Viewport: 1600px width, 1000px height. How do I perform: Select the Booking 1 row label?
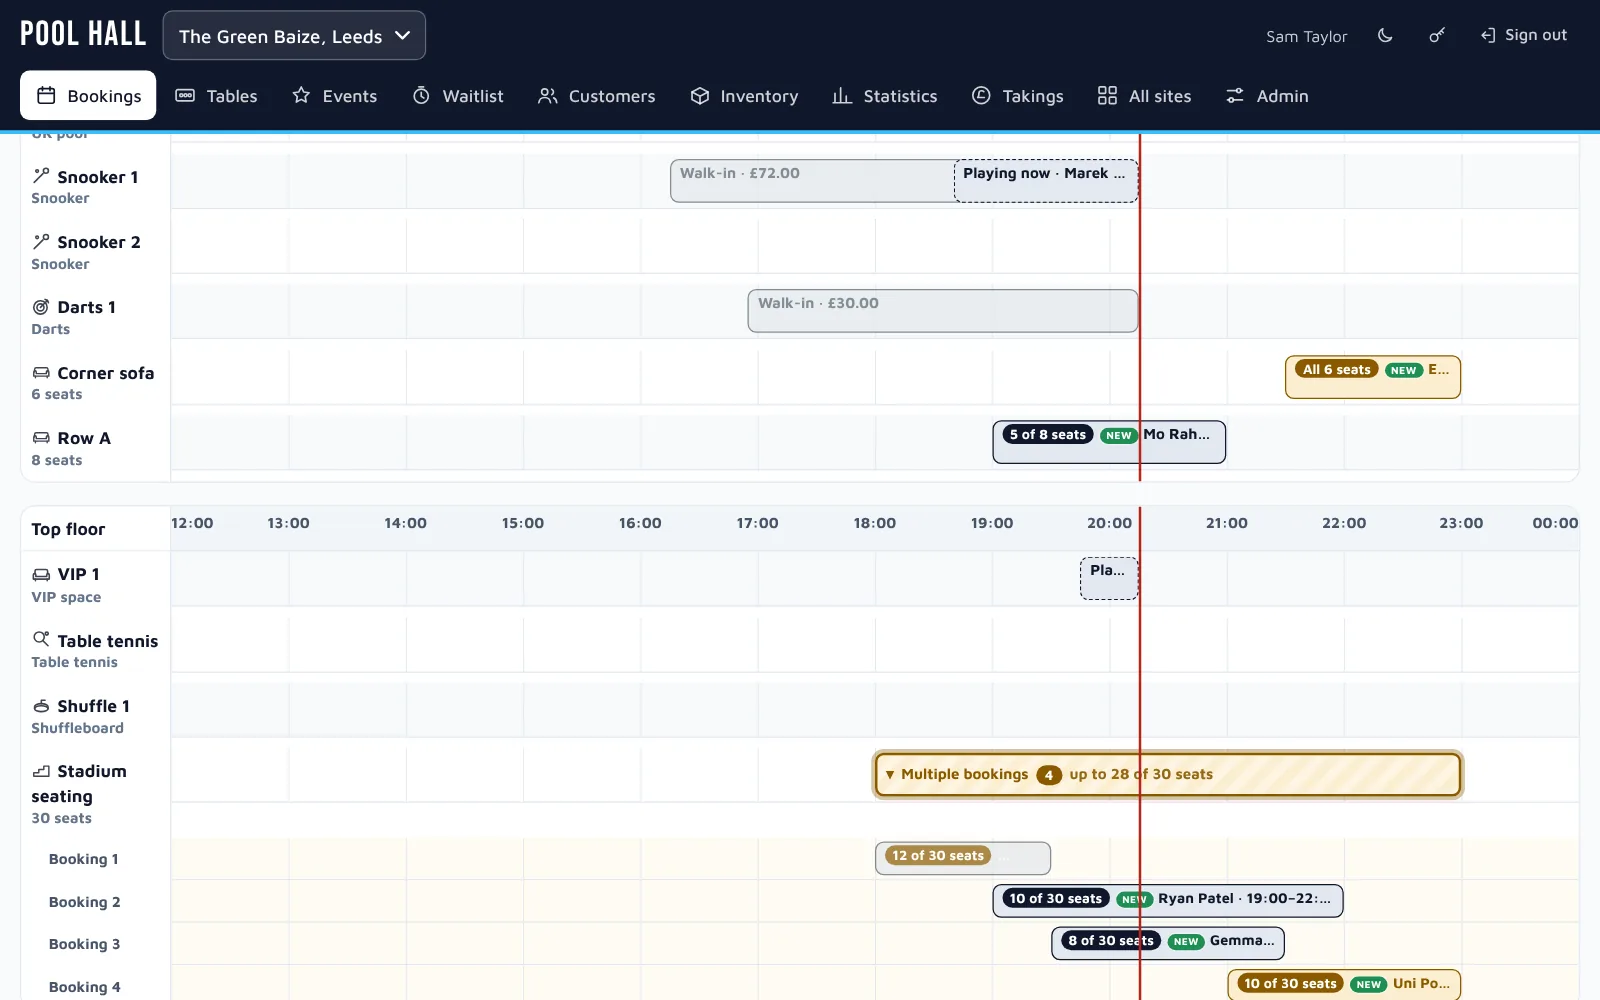coord(84,859)
